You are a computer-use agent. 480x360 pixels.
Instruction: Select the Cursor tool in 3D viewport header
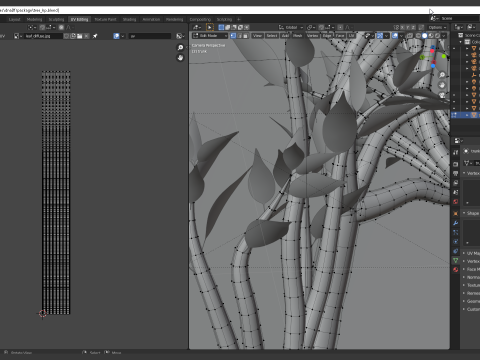[210, 27]
